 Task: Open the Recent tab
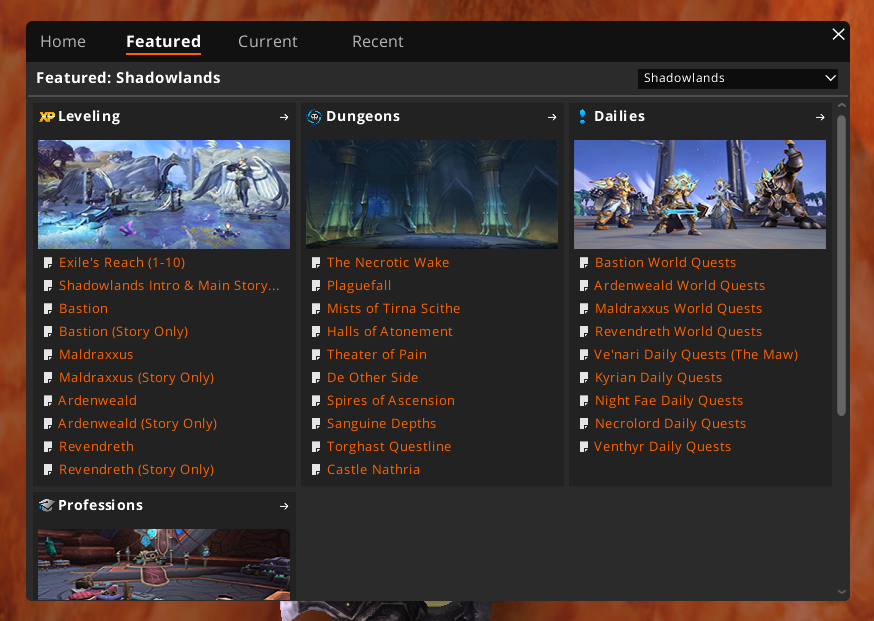coord(378,42)
